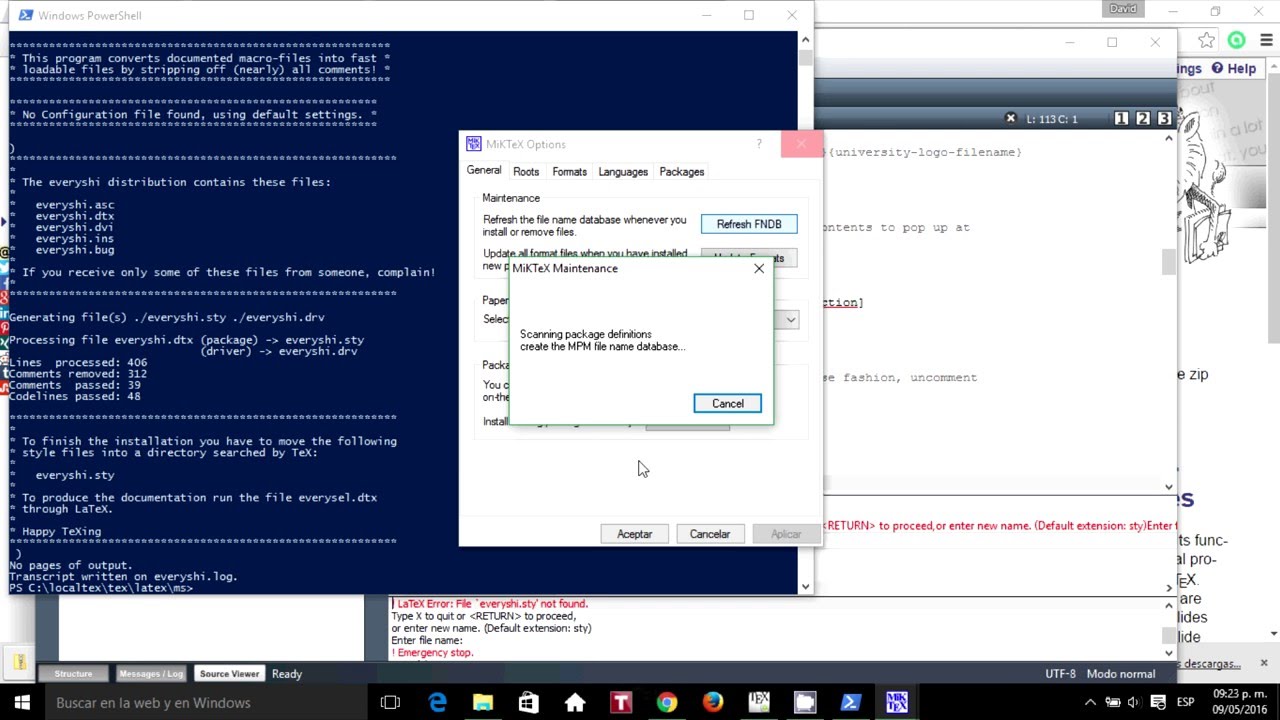Open the Languages tab
Screen dimensions: 1280x720
coord(623,172)
